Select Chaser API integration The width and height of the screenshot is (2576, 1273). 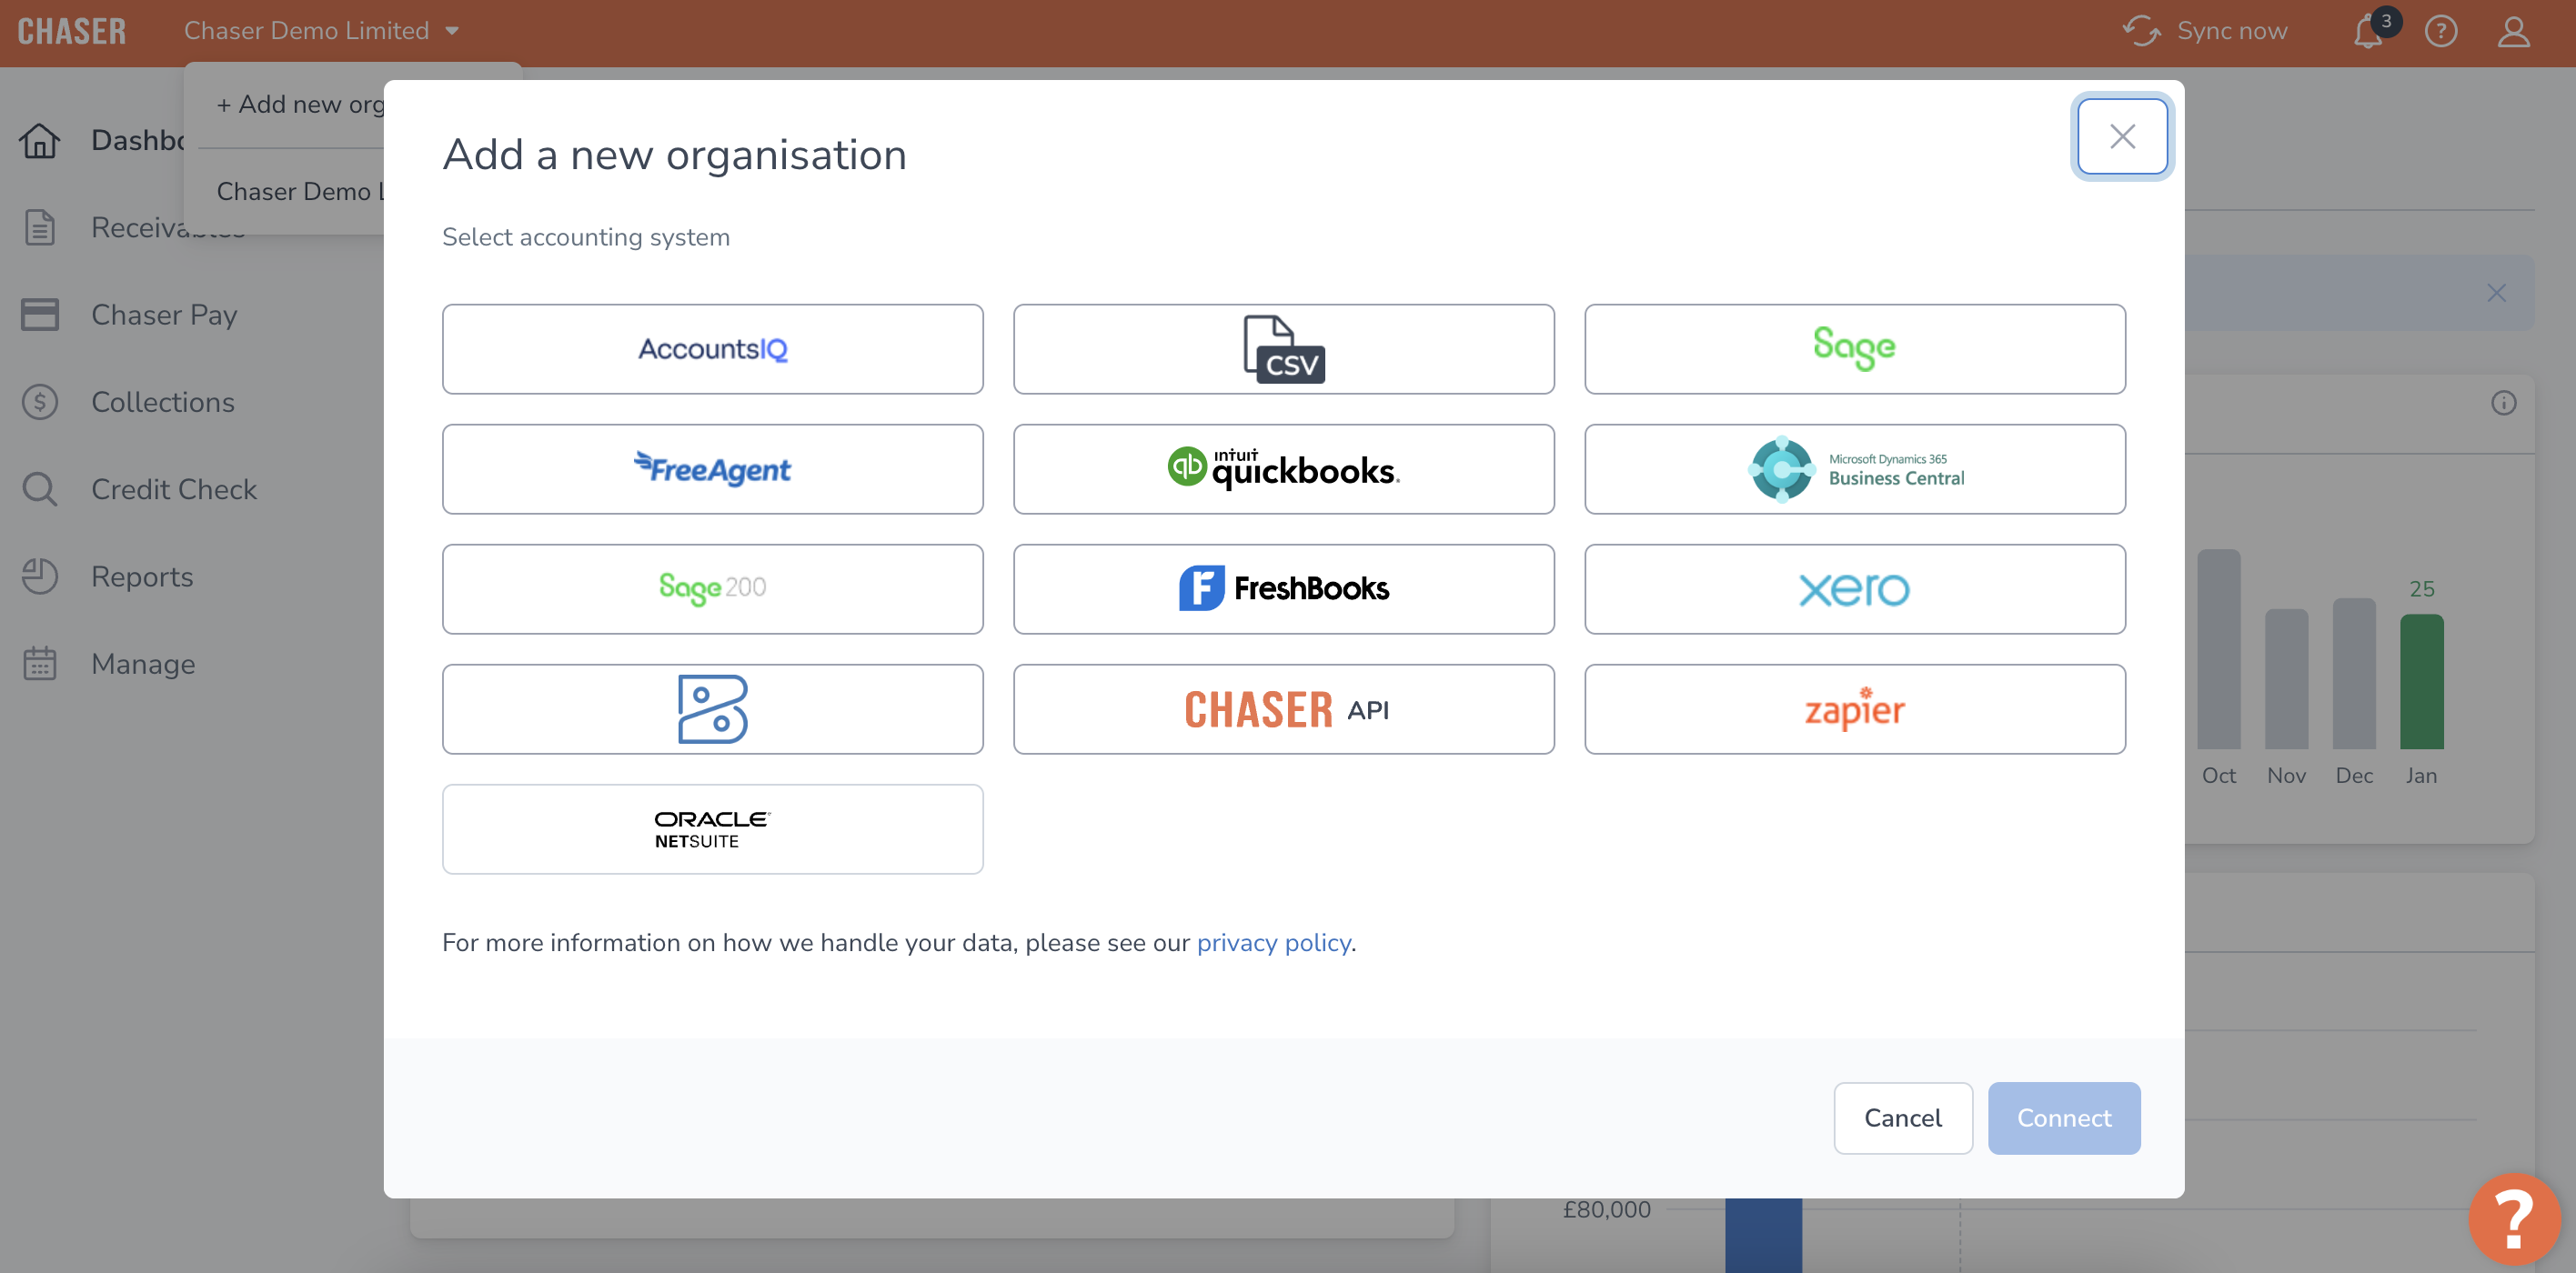1284,709
